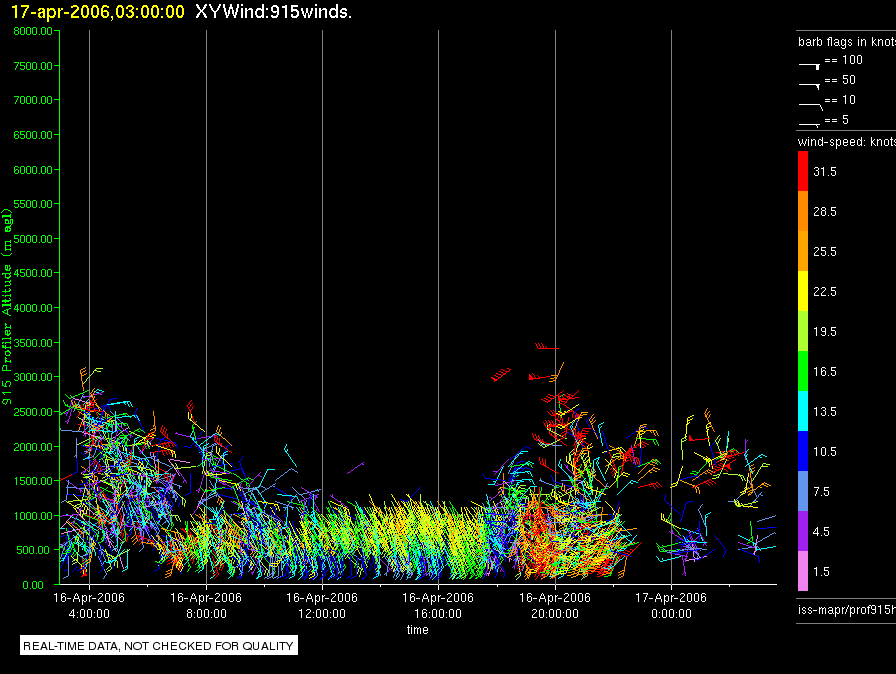896x674 pixels.
Task: Click the 7000.00 altitude tick label
Action: 33,100
